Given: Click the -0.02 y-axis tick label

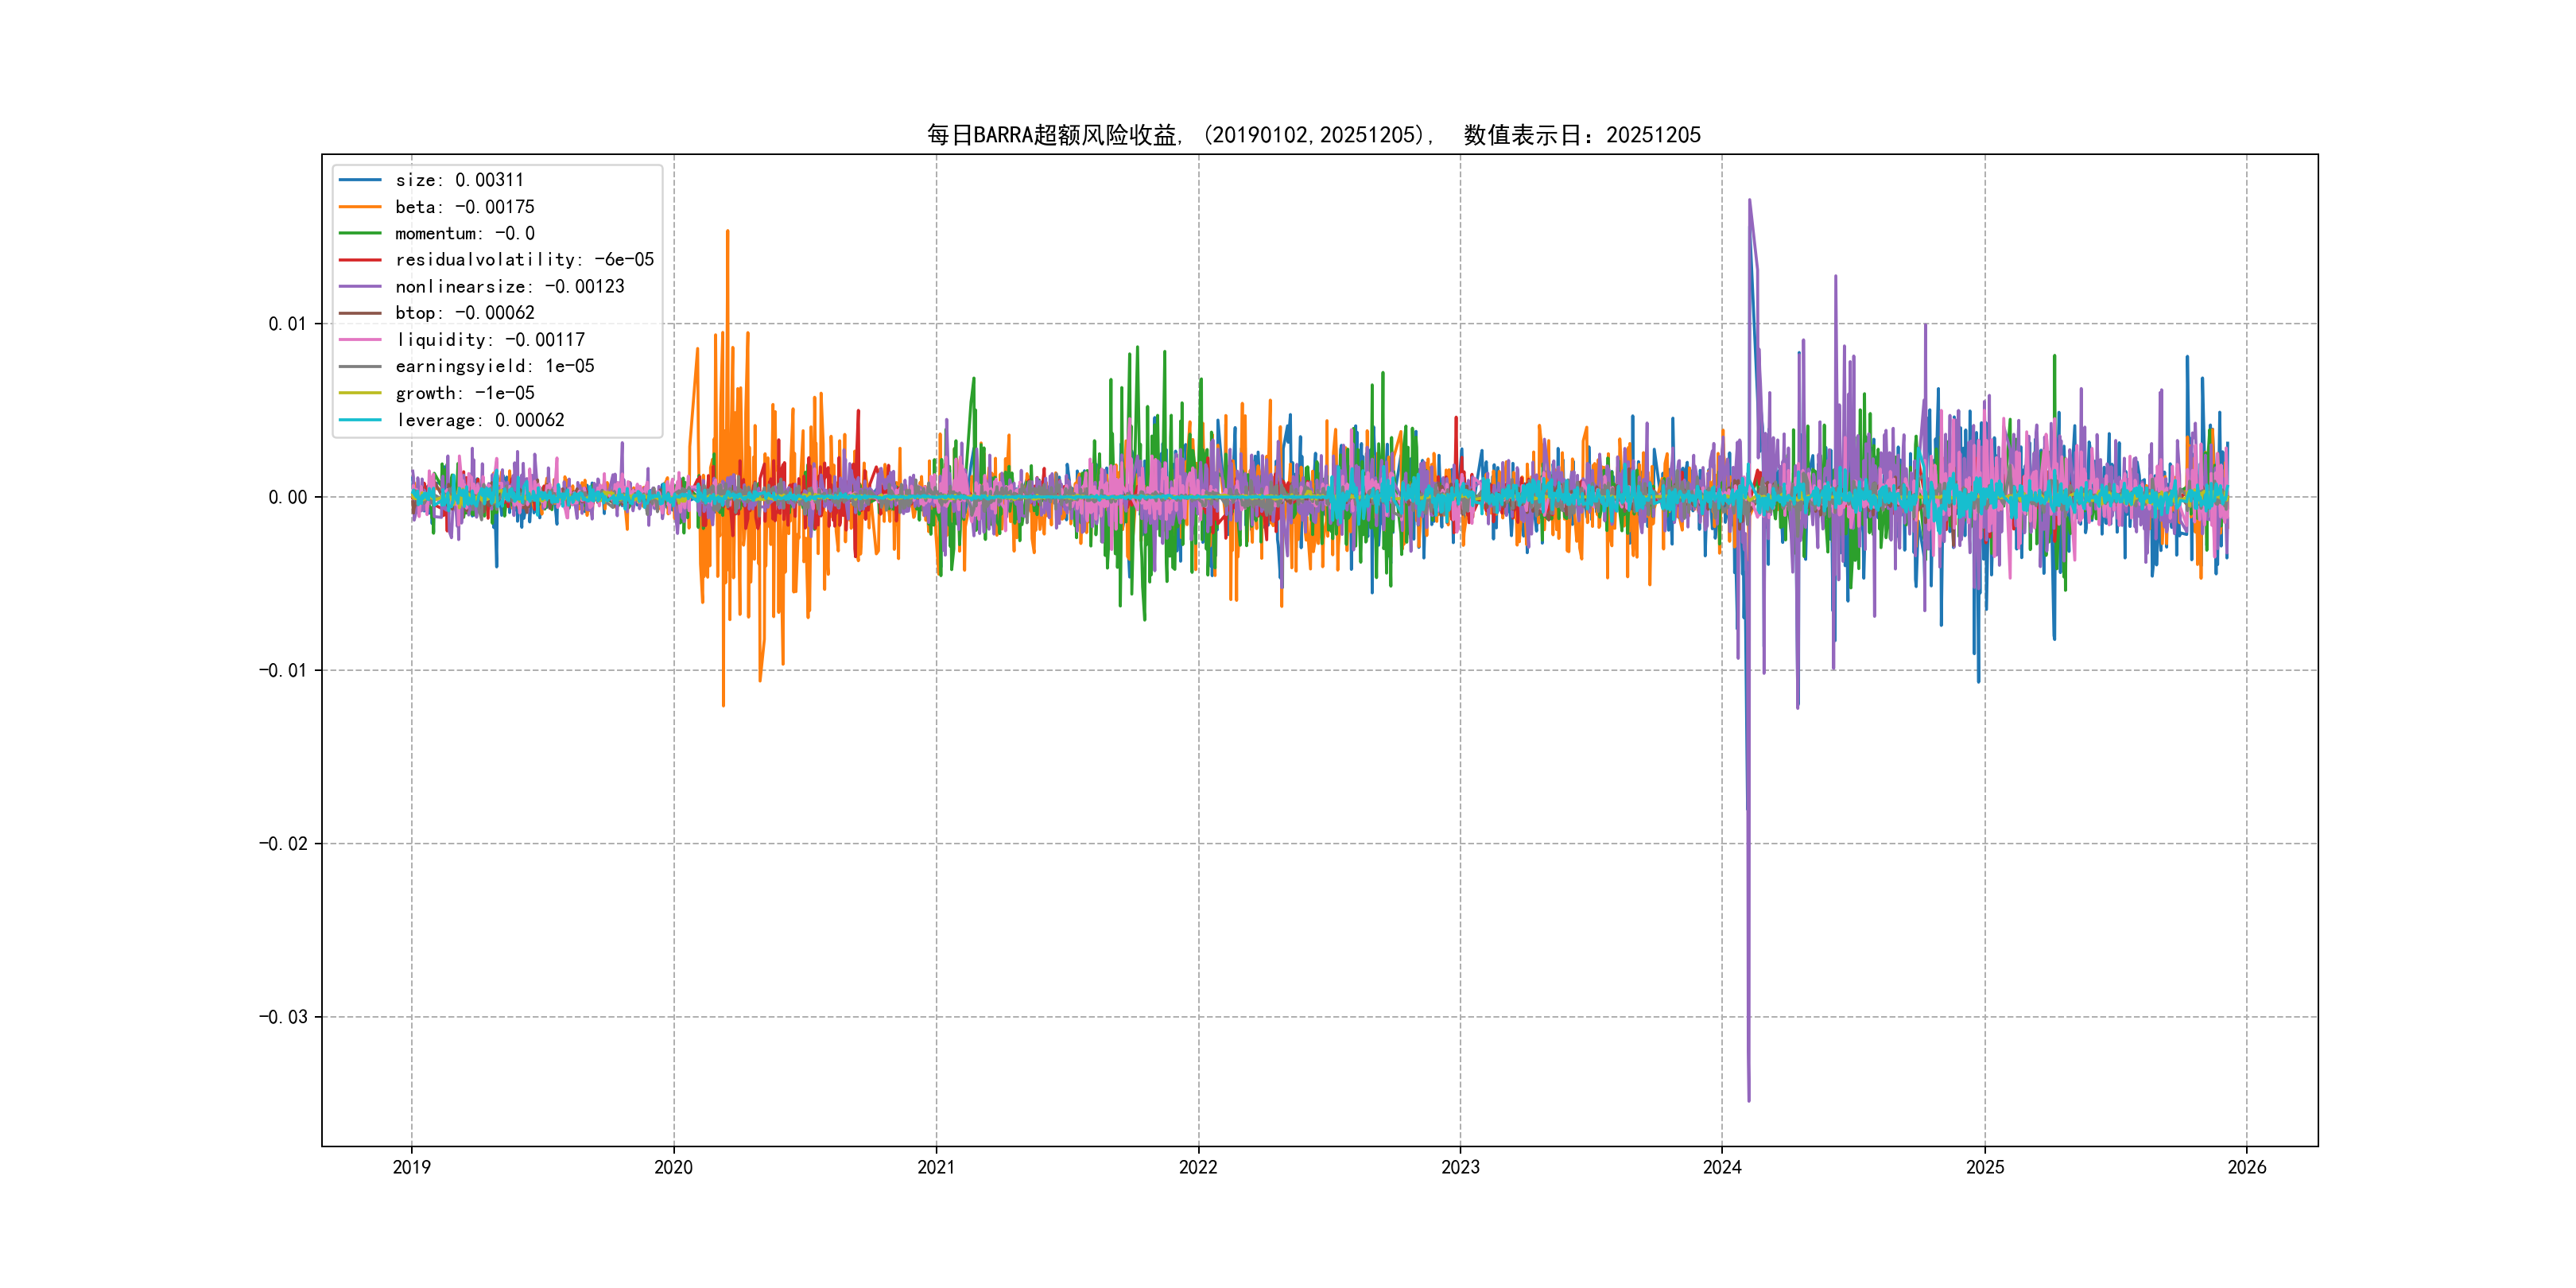Looking at the screenshot, I should tap(283, 844).
